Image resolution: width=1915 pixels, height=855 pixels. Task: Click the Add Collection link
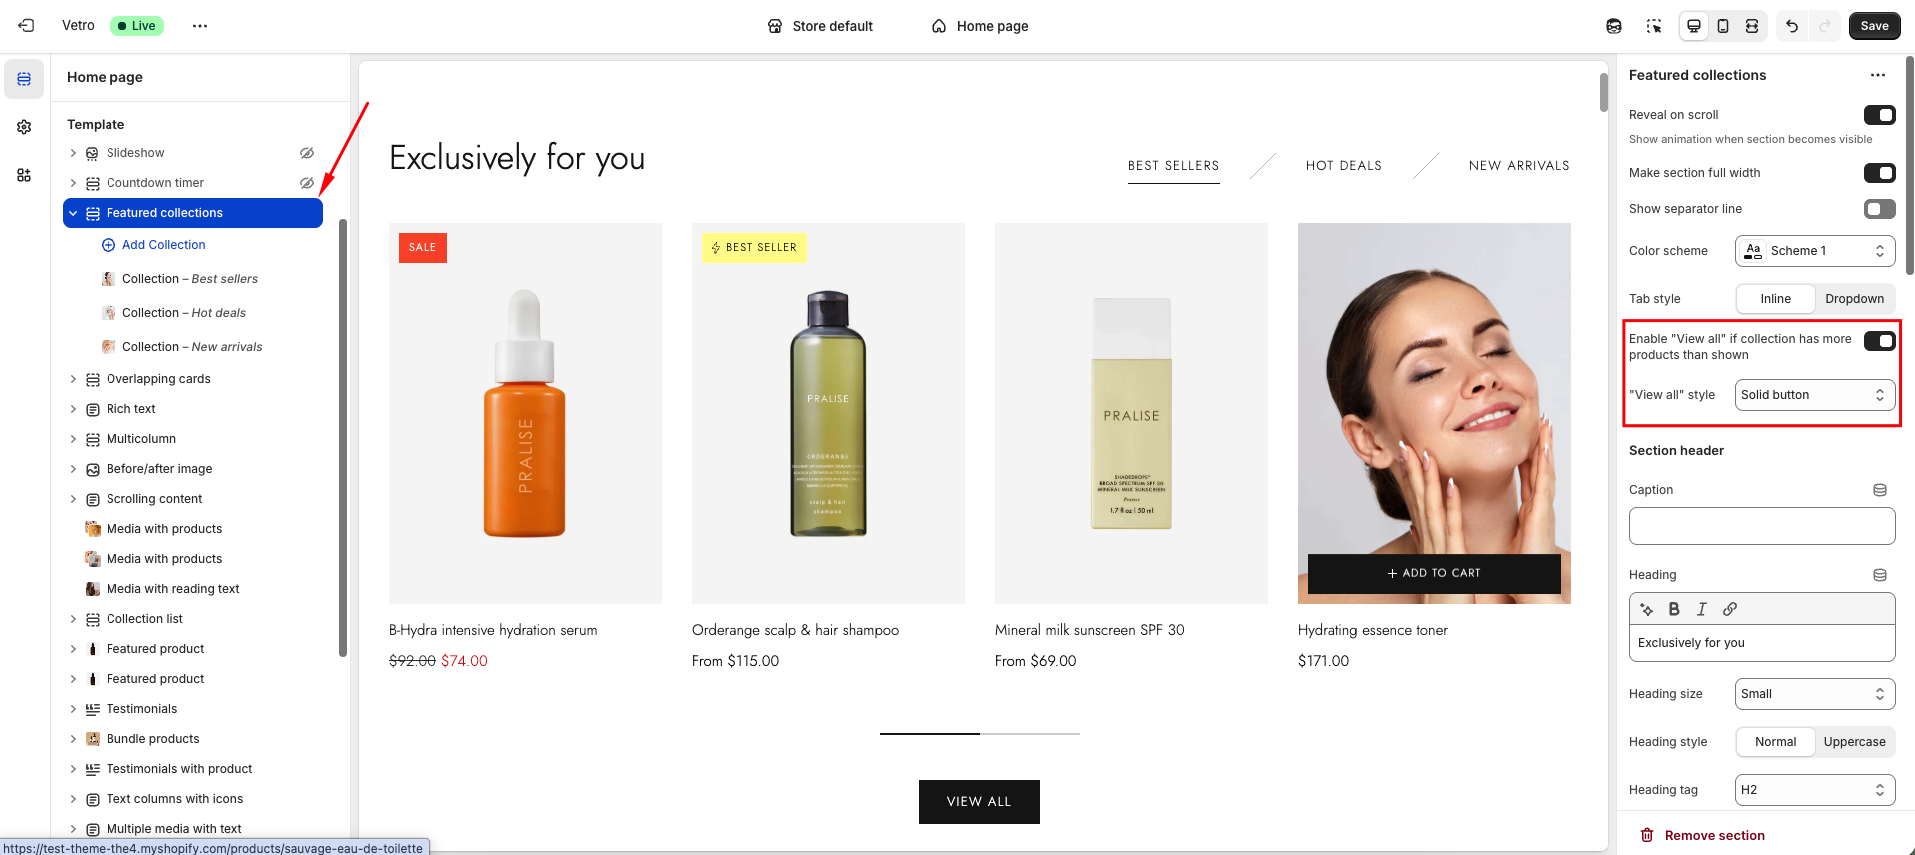point(163,245)
